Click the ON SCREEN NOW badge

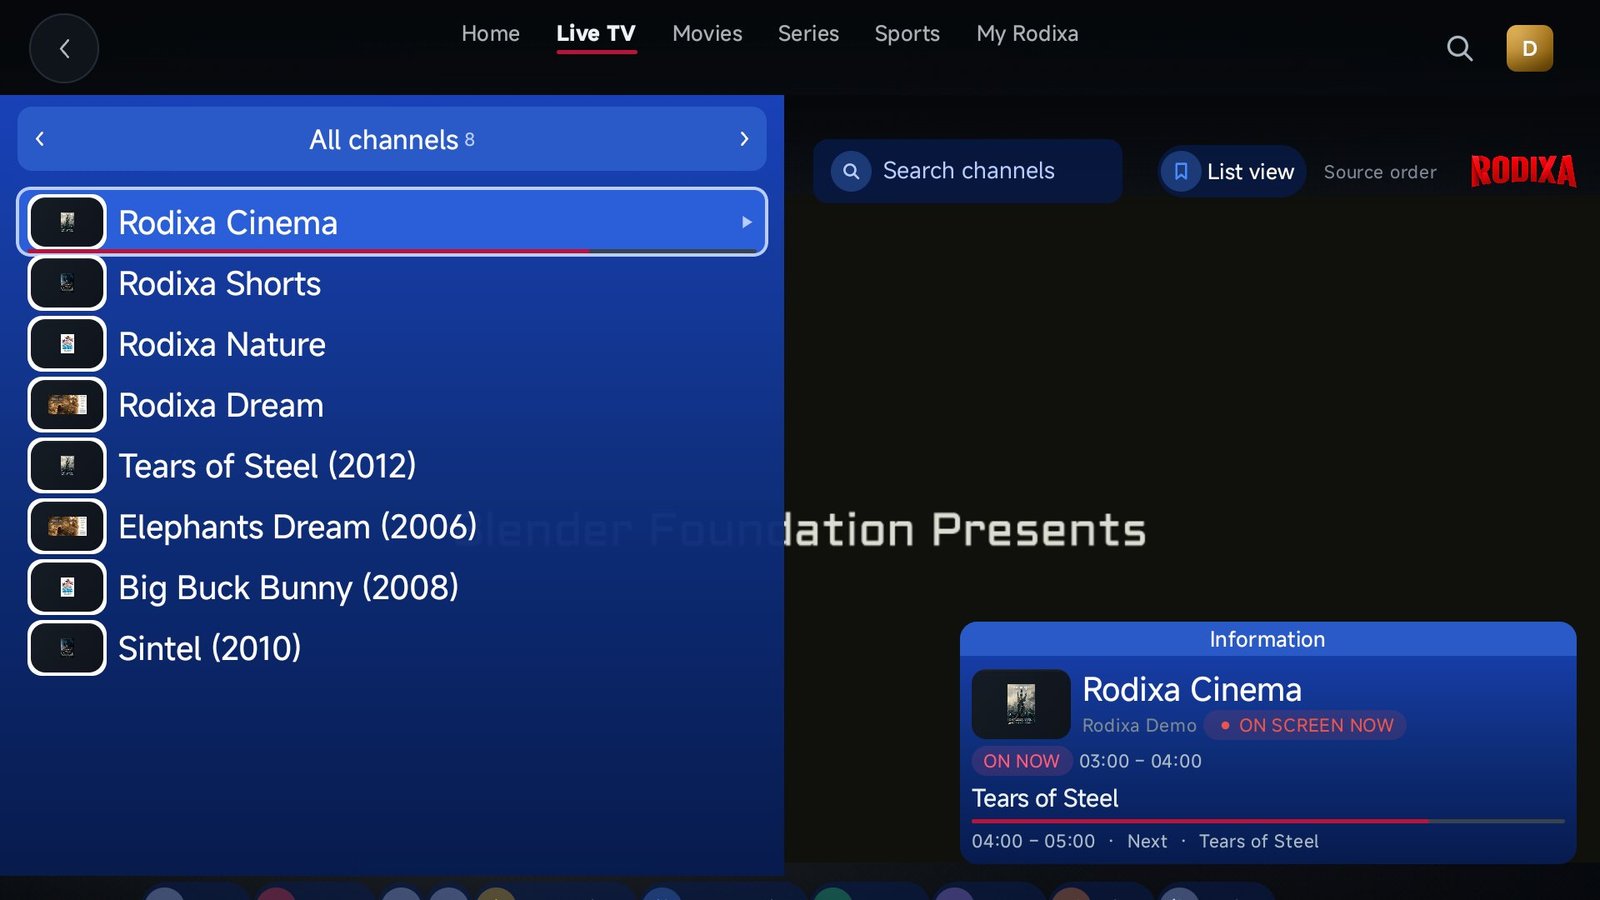[1306, 725]
